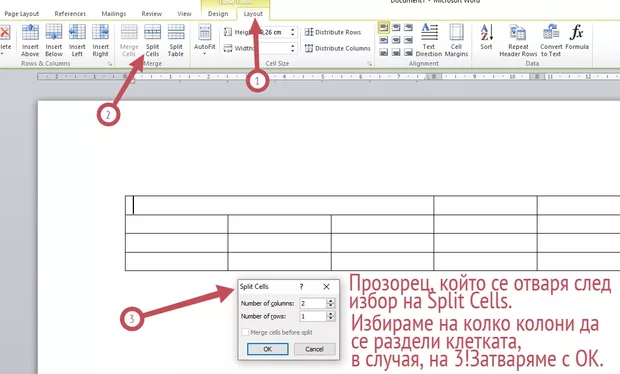This screenshot has width=620, height=374.
Task: Increase column Width spinner
Action: click(293, 46)
